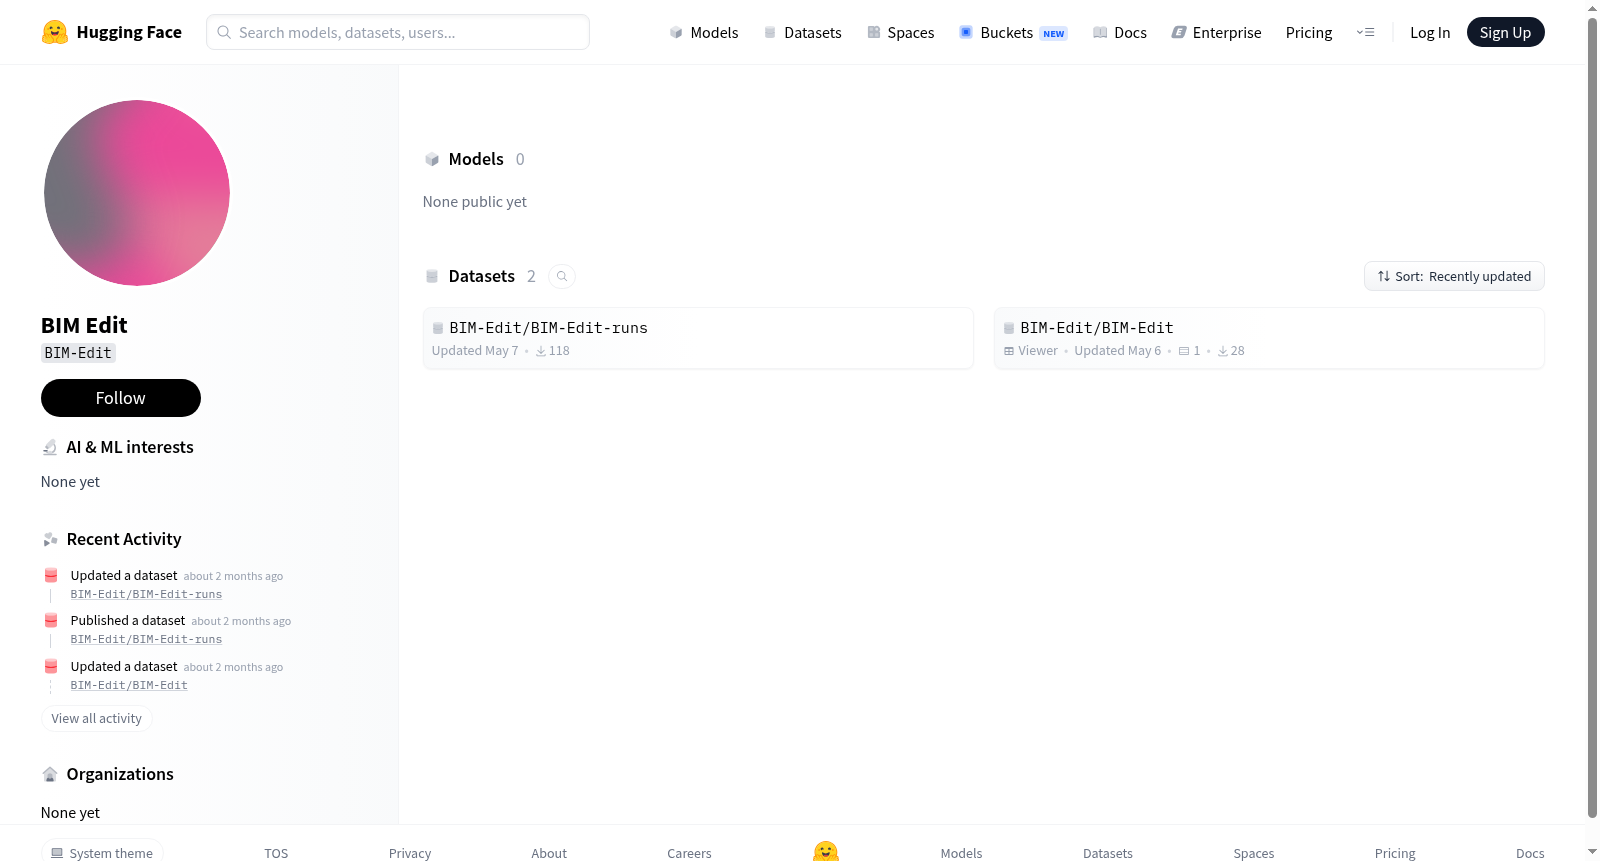
Task: Open the BIM-Edit/BIM-Edit-runs dataset card
Action: pos(698,338)
